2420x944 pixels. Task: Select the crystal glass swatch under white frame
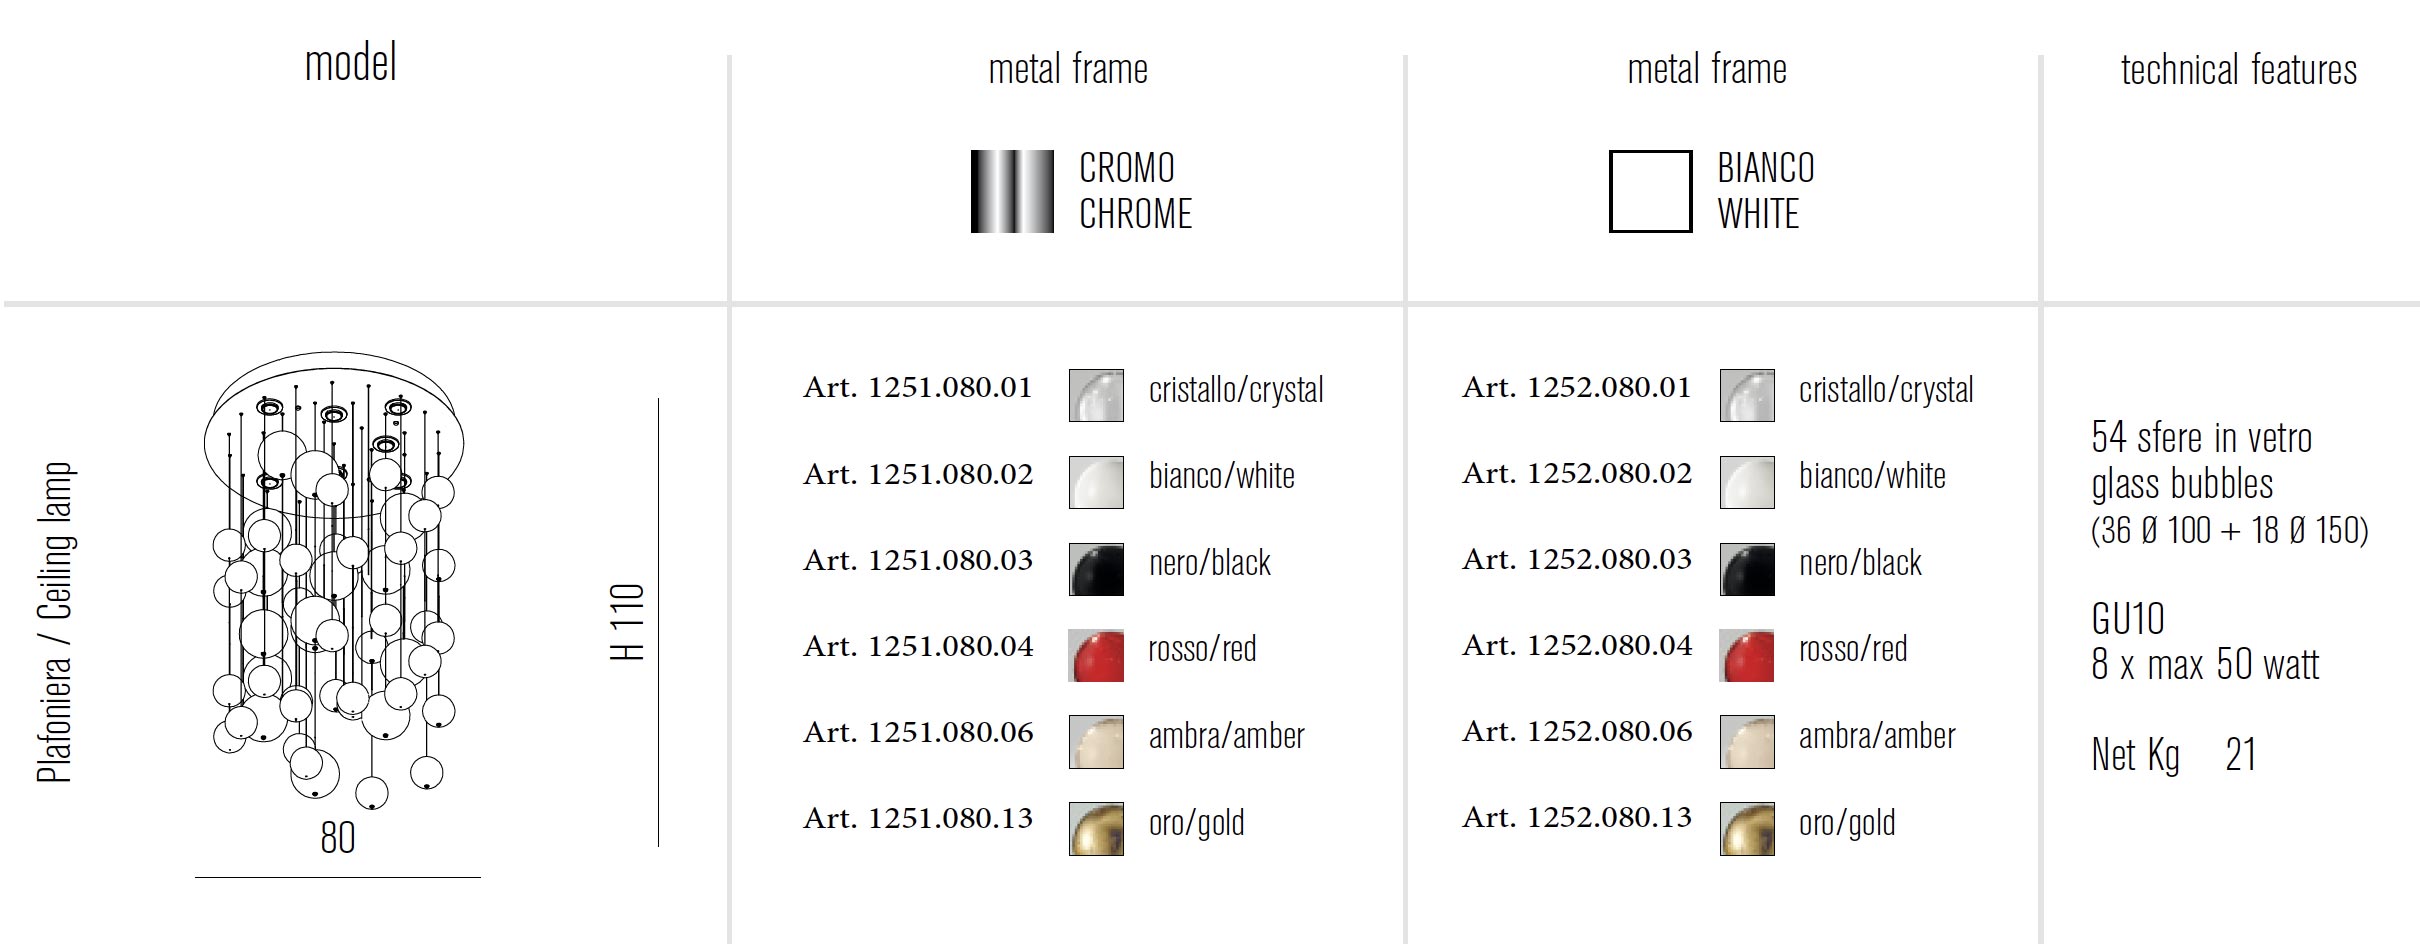[x=1747, y=395]
